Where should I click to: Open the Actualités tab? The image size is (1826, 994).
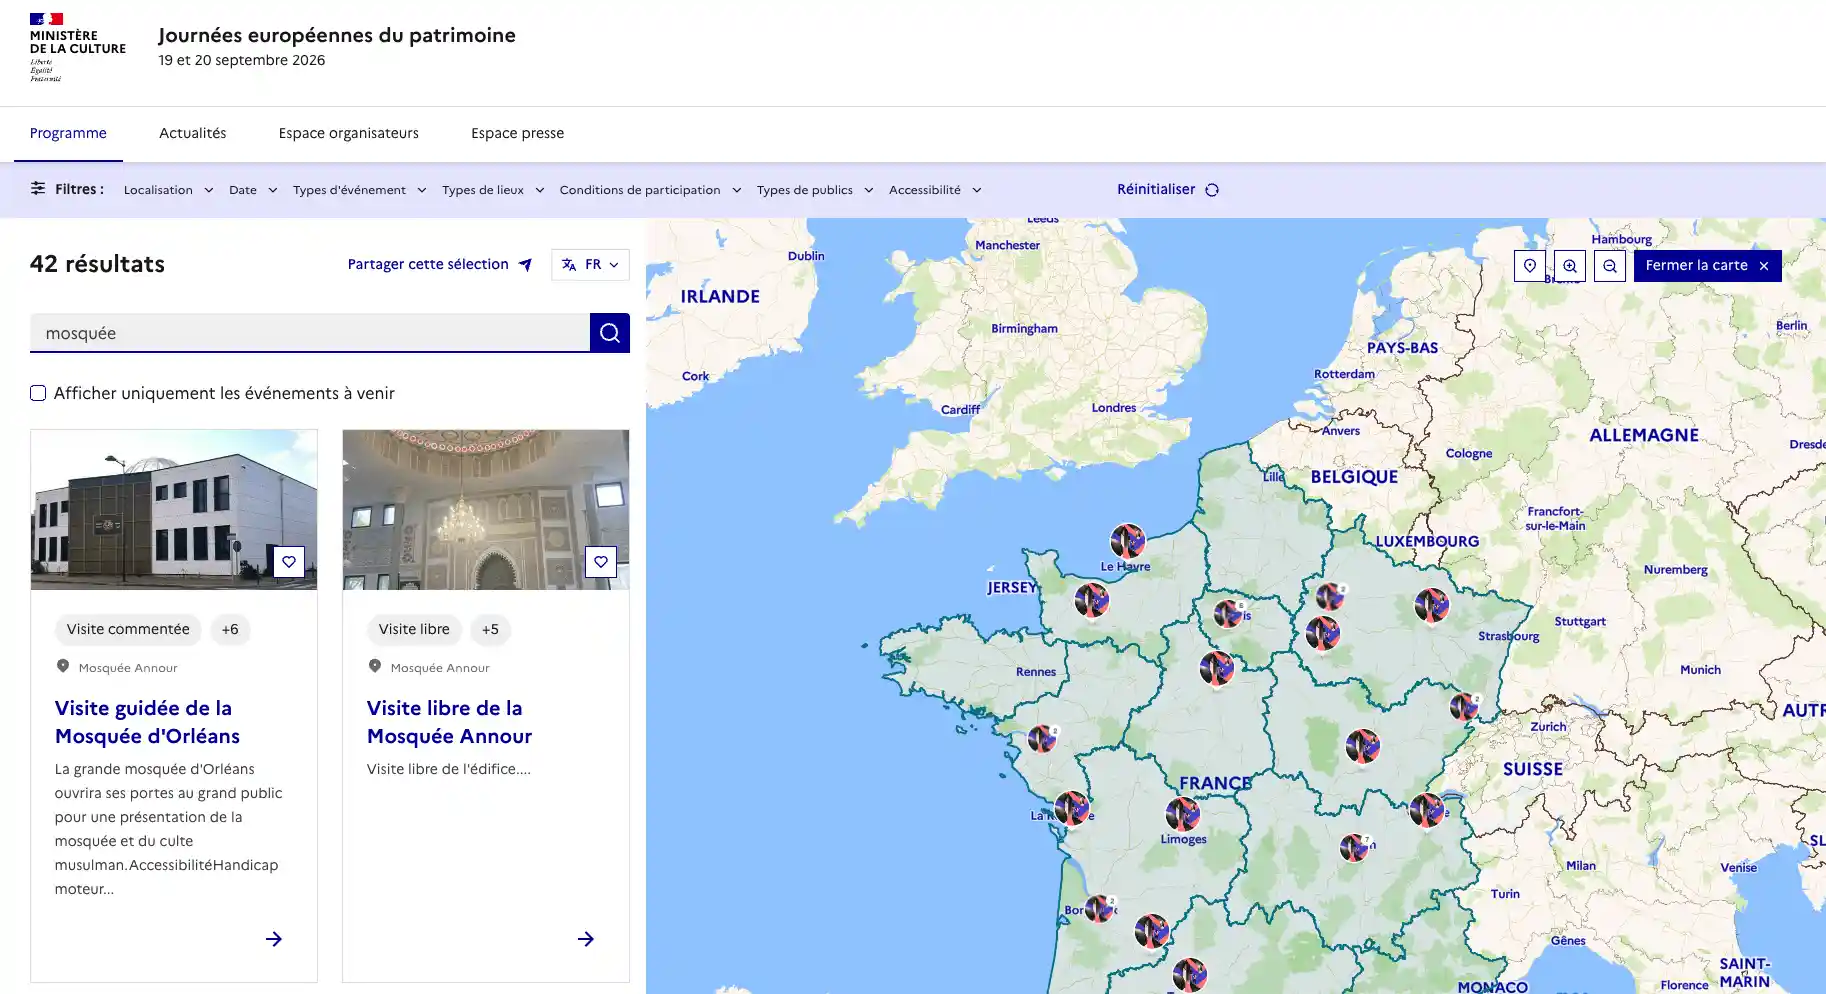[x=193, y=133]
